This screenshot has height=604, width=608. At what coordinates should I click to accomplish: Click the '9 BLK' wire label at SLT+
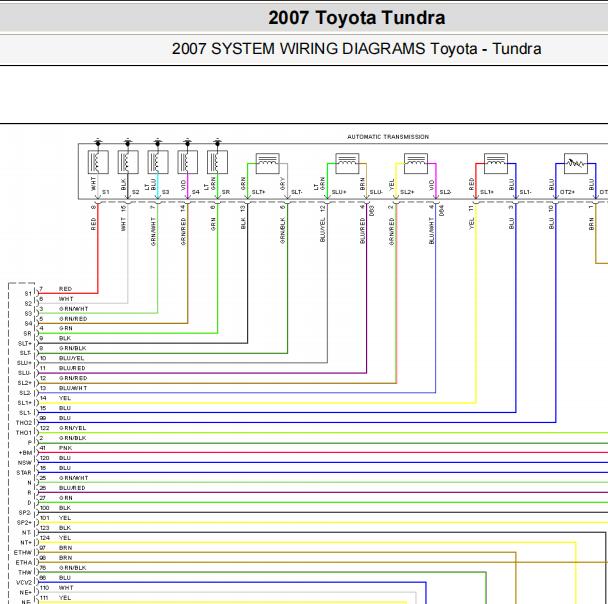pos(55,338)
